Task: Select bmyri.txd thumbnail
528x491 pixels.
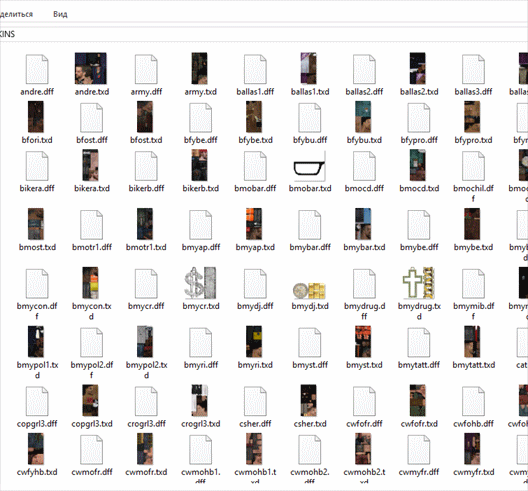Action: point(254,341)
